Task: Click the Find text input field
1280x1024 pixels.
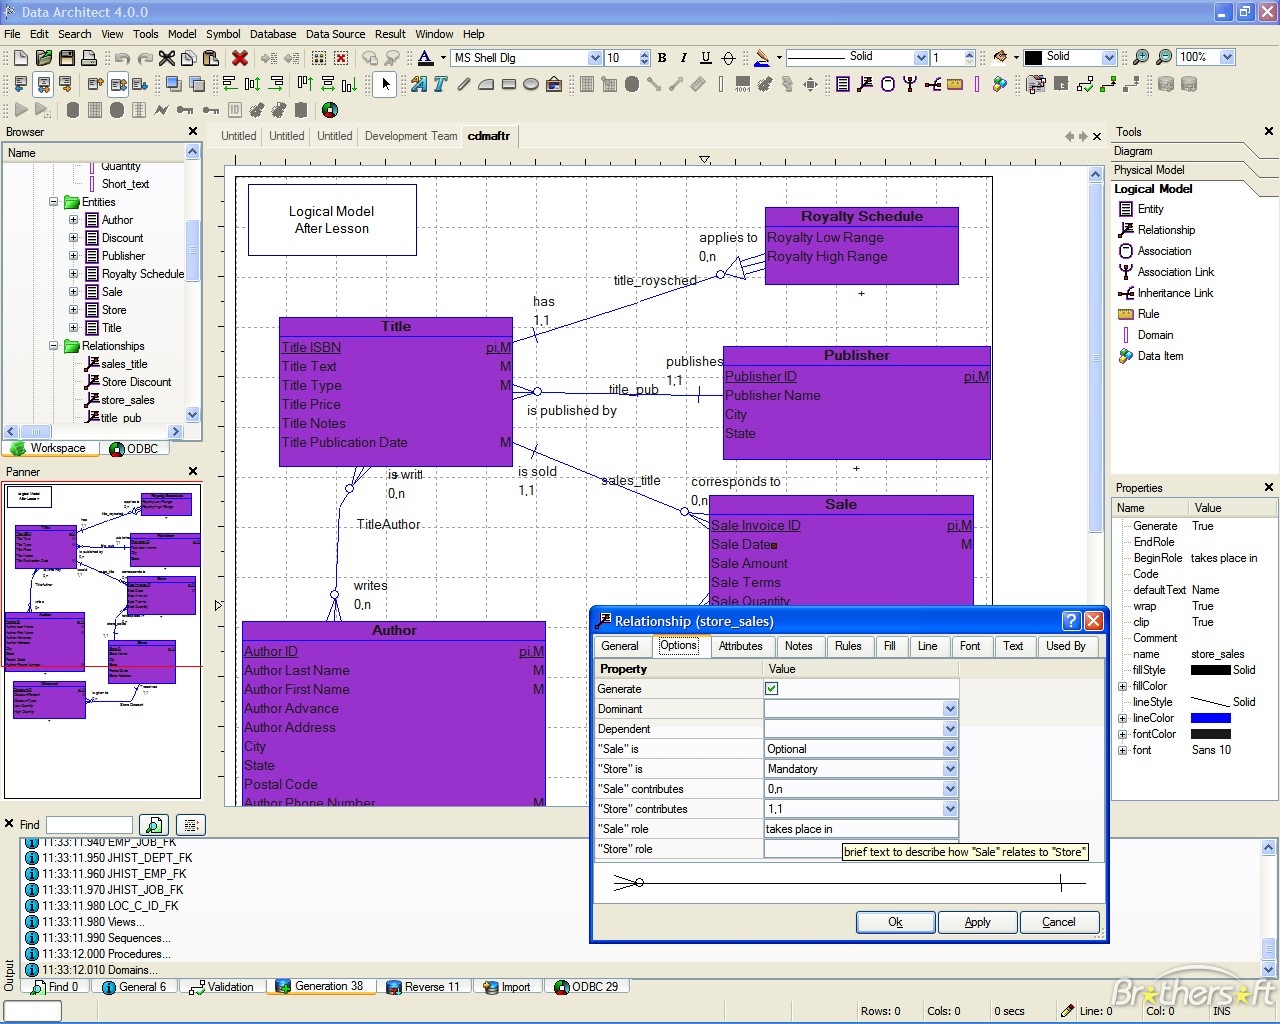Action: [x=89, y=825]
